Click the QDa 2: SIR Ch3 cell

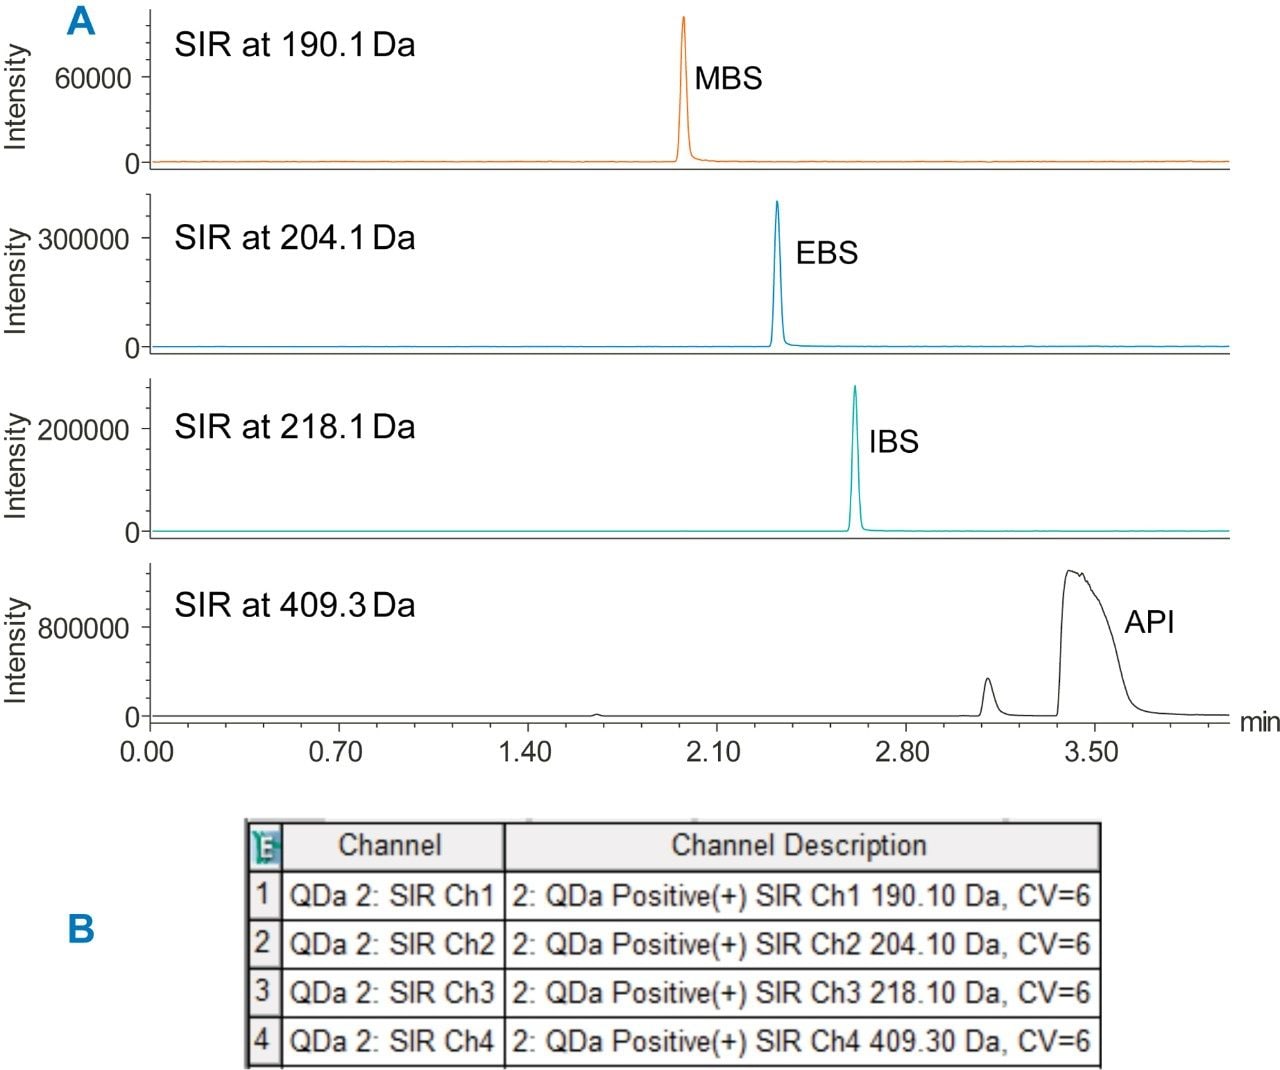pos(391,993)
